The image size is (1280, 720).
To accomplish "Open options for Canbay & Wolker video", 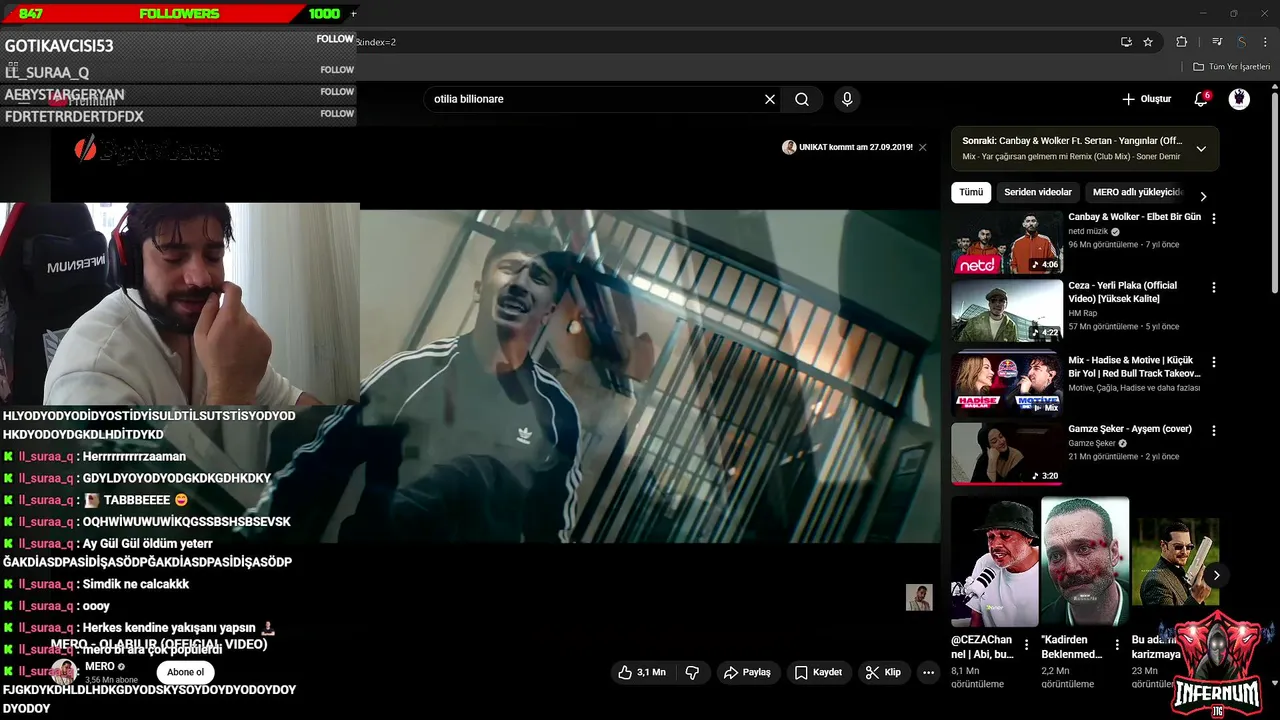I will pyautogui.click(x=1214, y=218).
